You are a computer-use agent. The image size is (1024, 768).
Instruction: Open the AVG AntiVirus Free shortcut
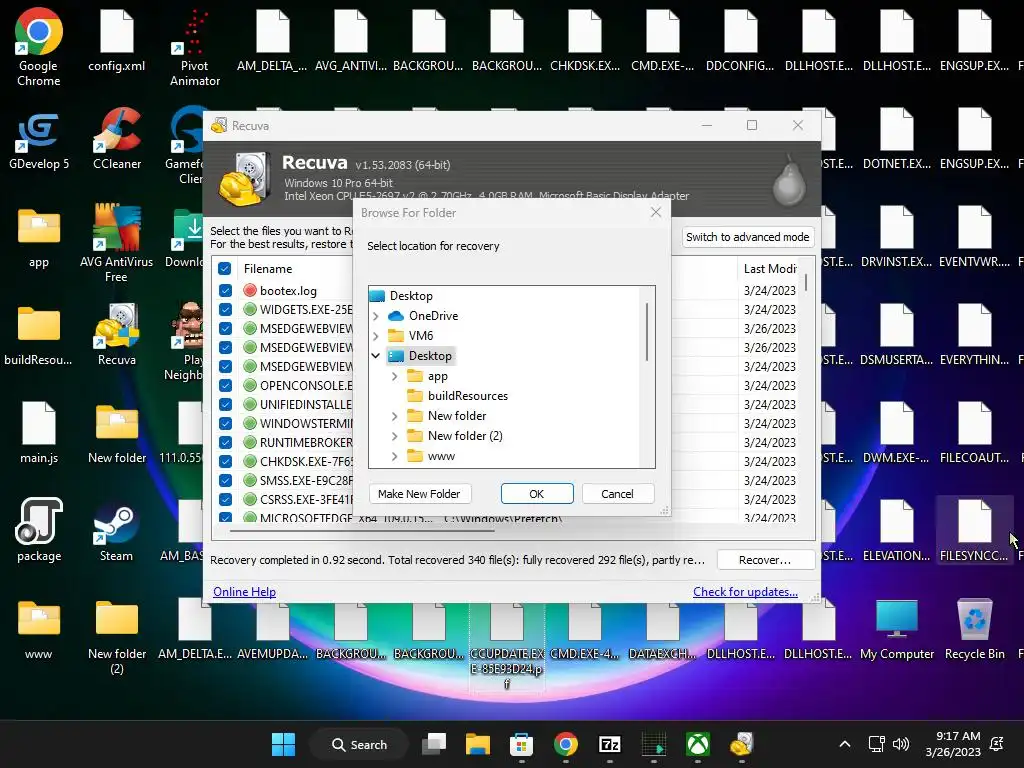point(116,243)
